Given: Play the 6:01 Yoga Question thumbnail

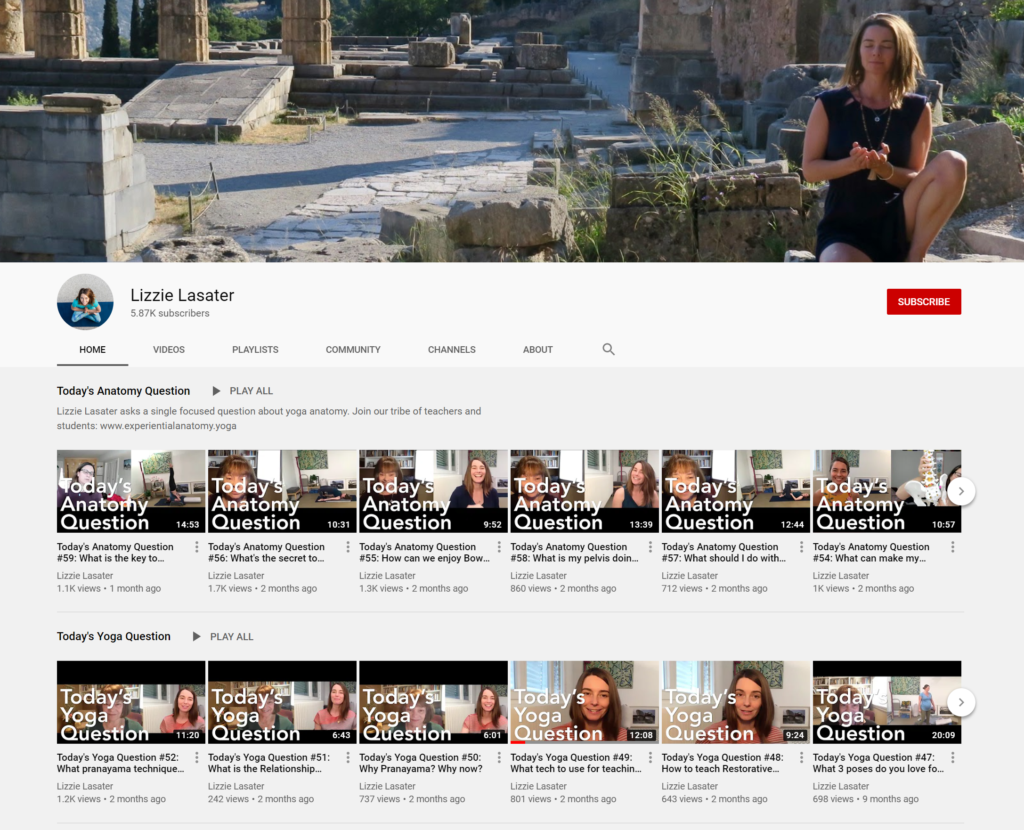Looking at the screenshot, I should click(x=433, y=703).
